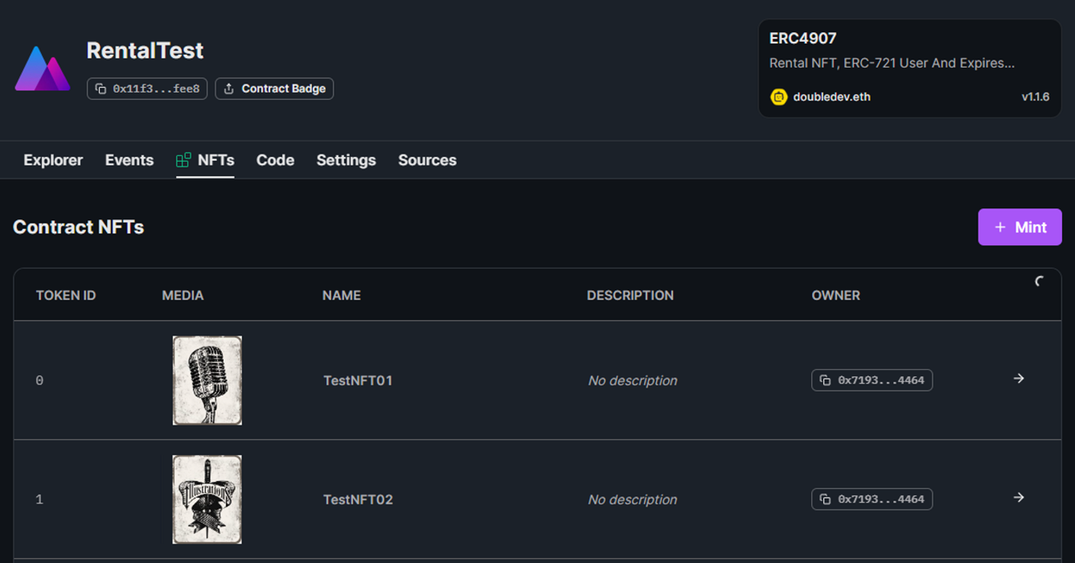Click the microphone thumbnail of TestNFT01
The image size is (1075, 563).
pos(207,380)
